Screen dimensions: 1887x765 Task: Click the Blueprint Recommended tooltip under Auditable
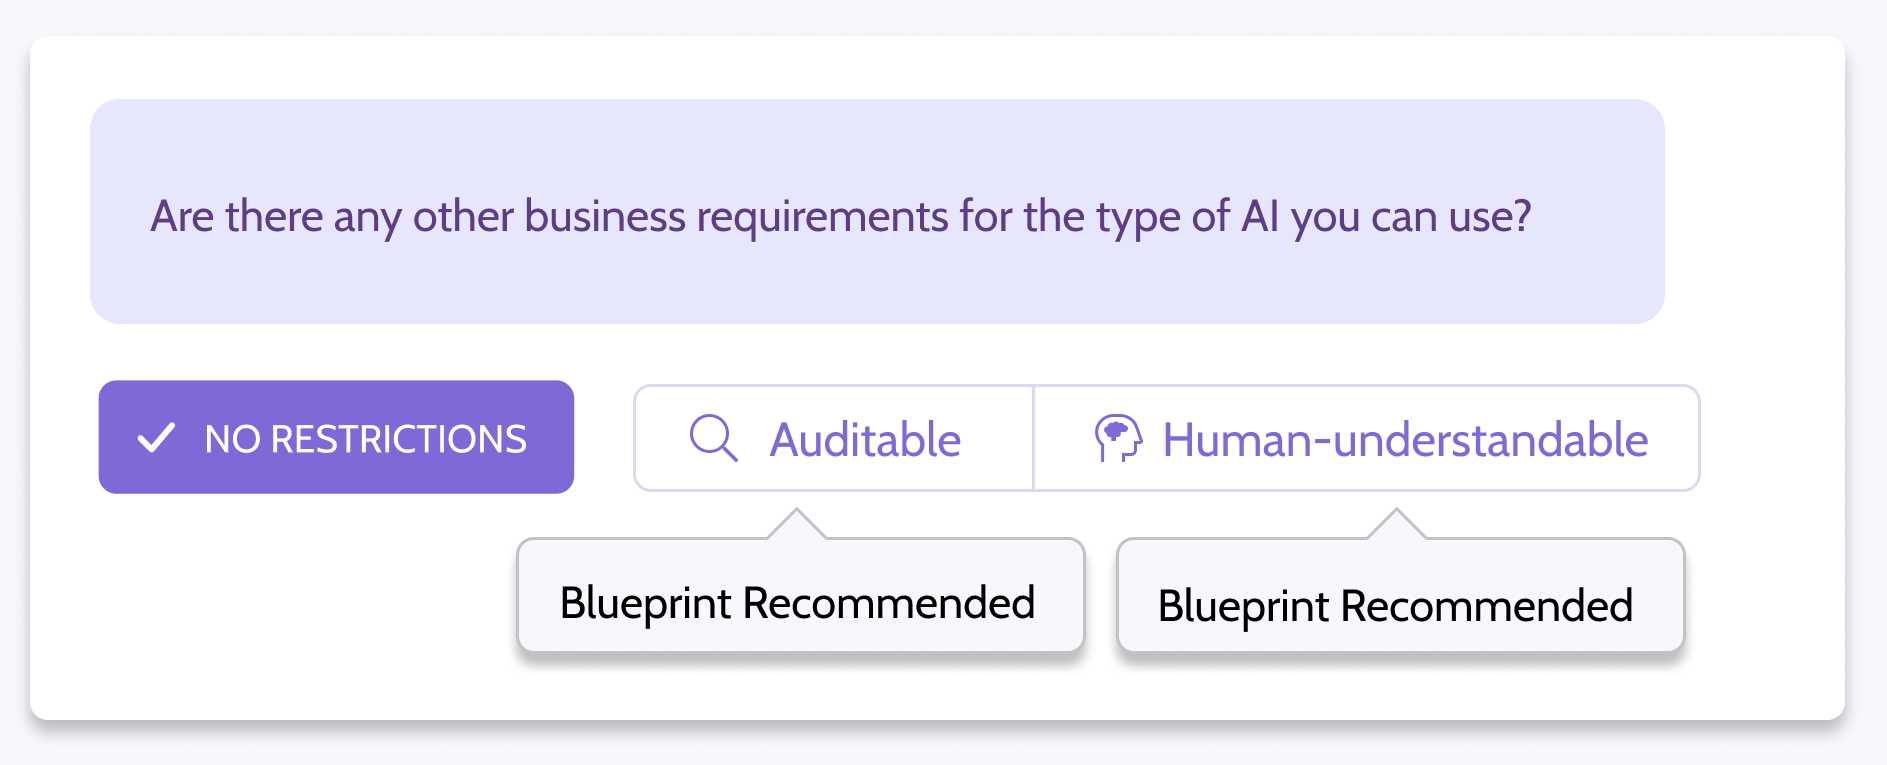(800, 596)
